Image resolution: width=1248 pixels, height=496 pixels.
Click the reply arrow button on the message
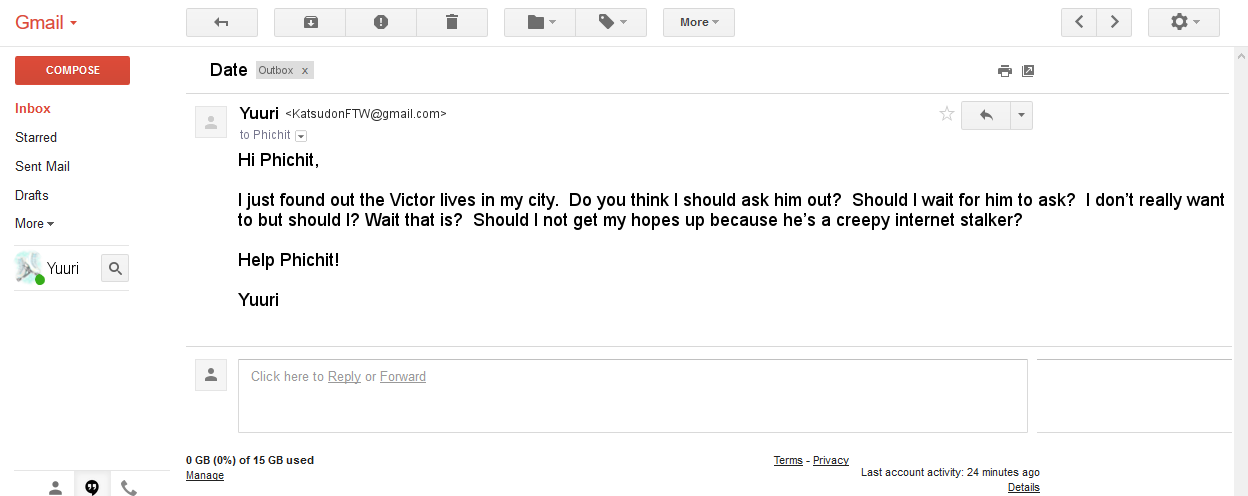986,115
